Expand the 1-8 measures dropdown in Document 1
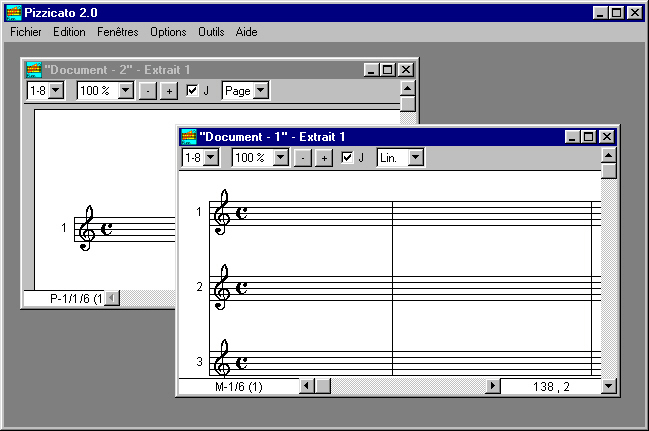Viewport: 649px width, 431px height. pyautogui.click(x=211, y=157)
